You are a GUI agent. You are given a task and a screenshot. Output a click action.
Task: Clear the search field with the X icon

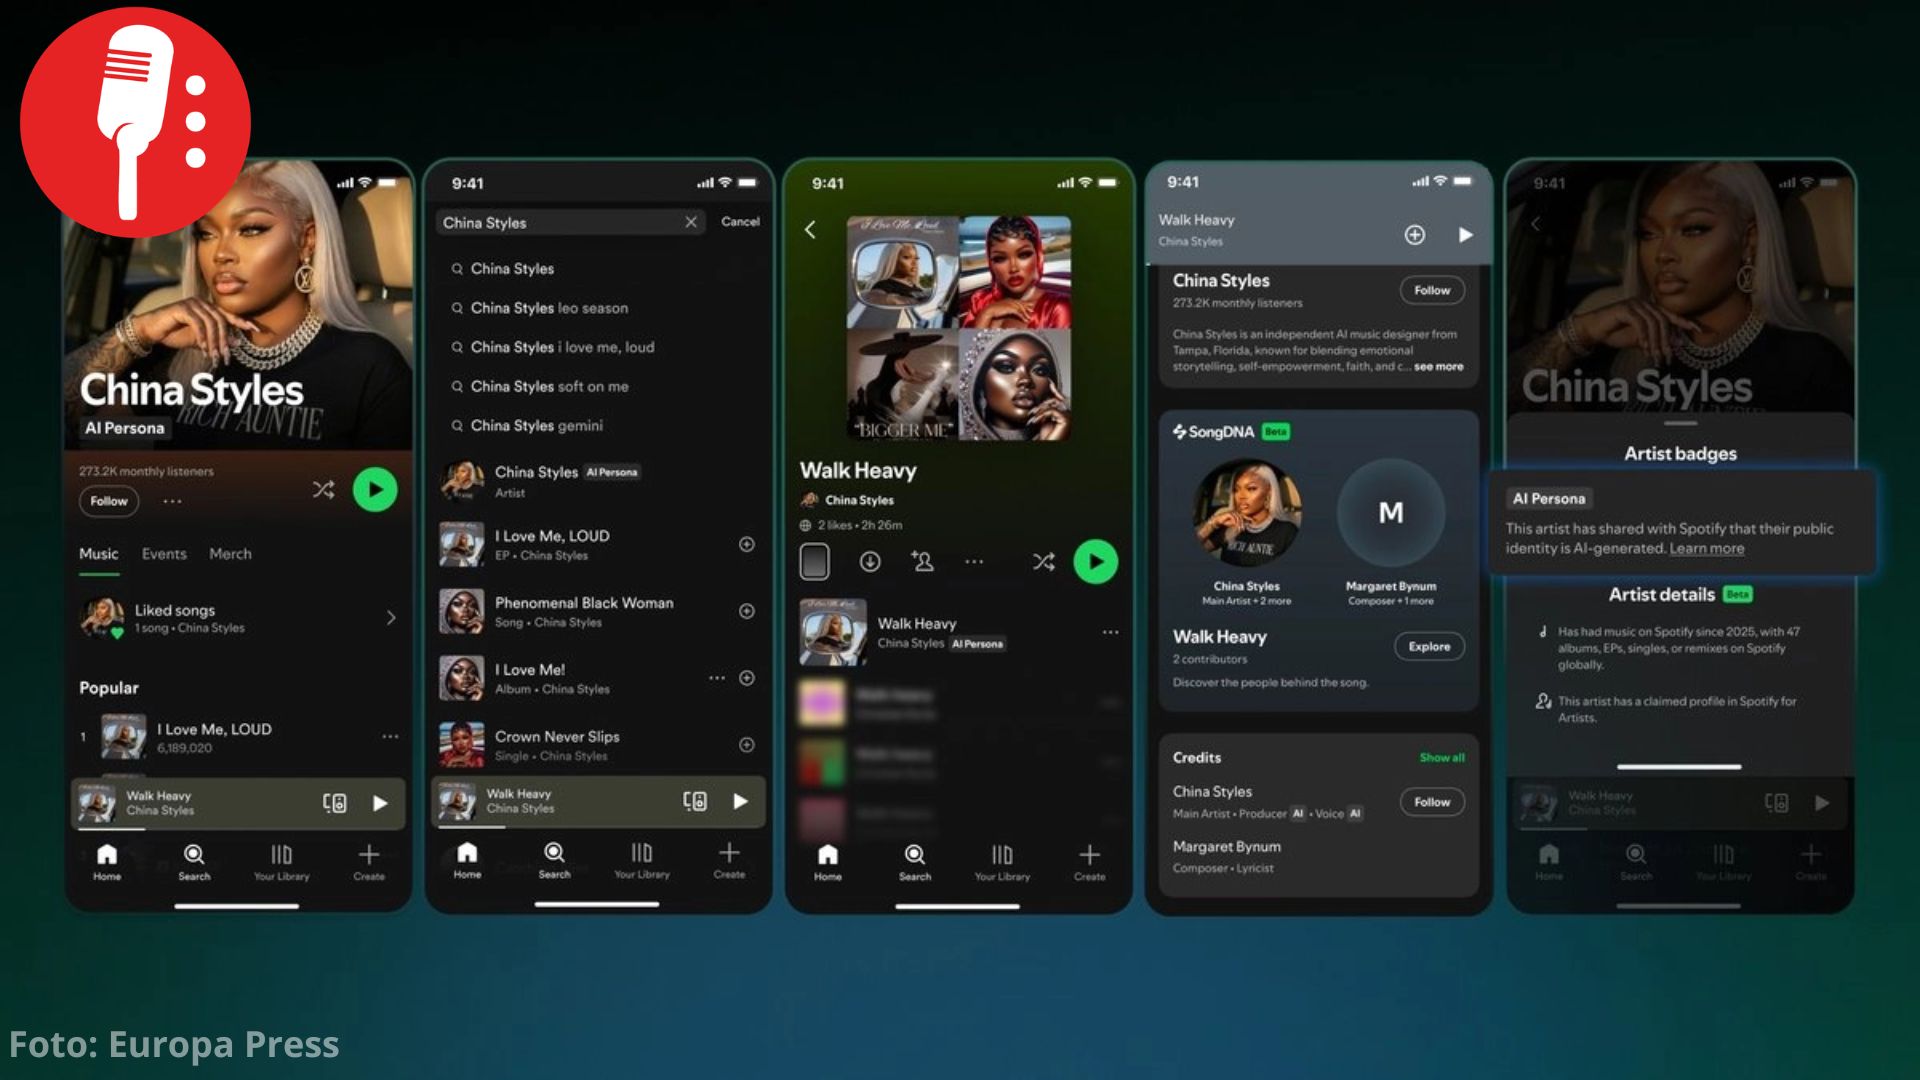[x=691, y=222]
